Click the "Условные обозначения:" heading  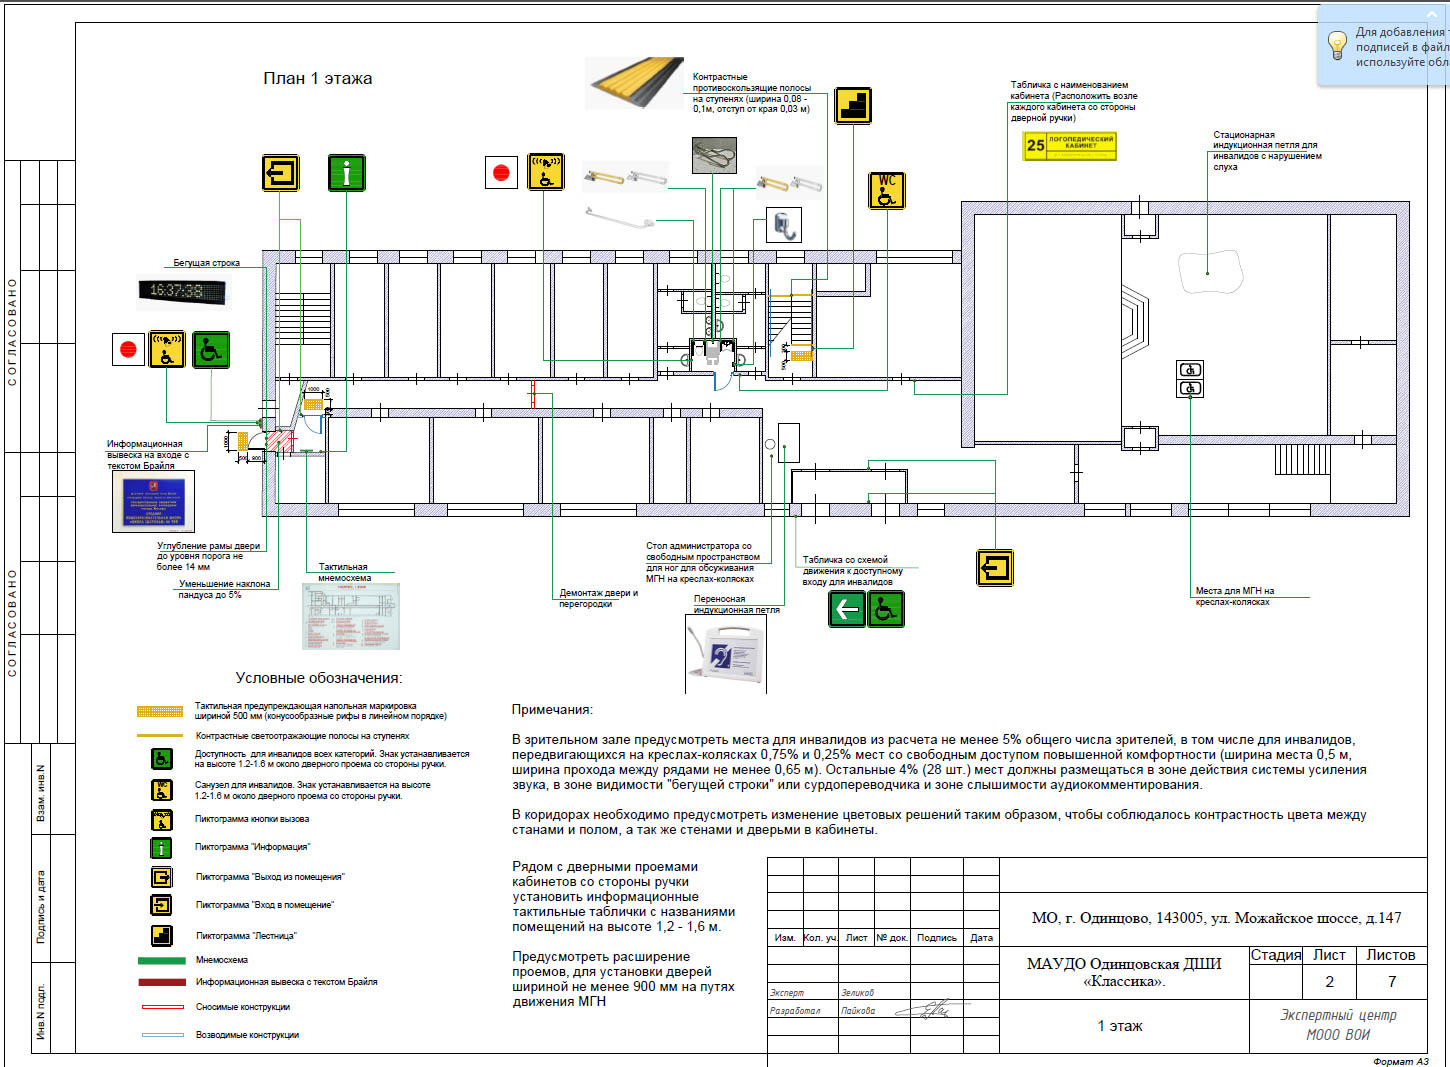(319, 678)
